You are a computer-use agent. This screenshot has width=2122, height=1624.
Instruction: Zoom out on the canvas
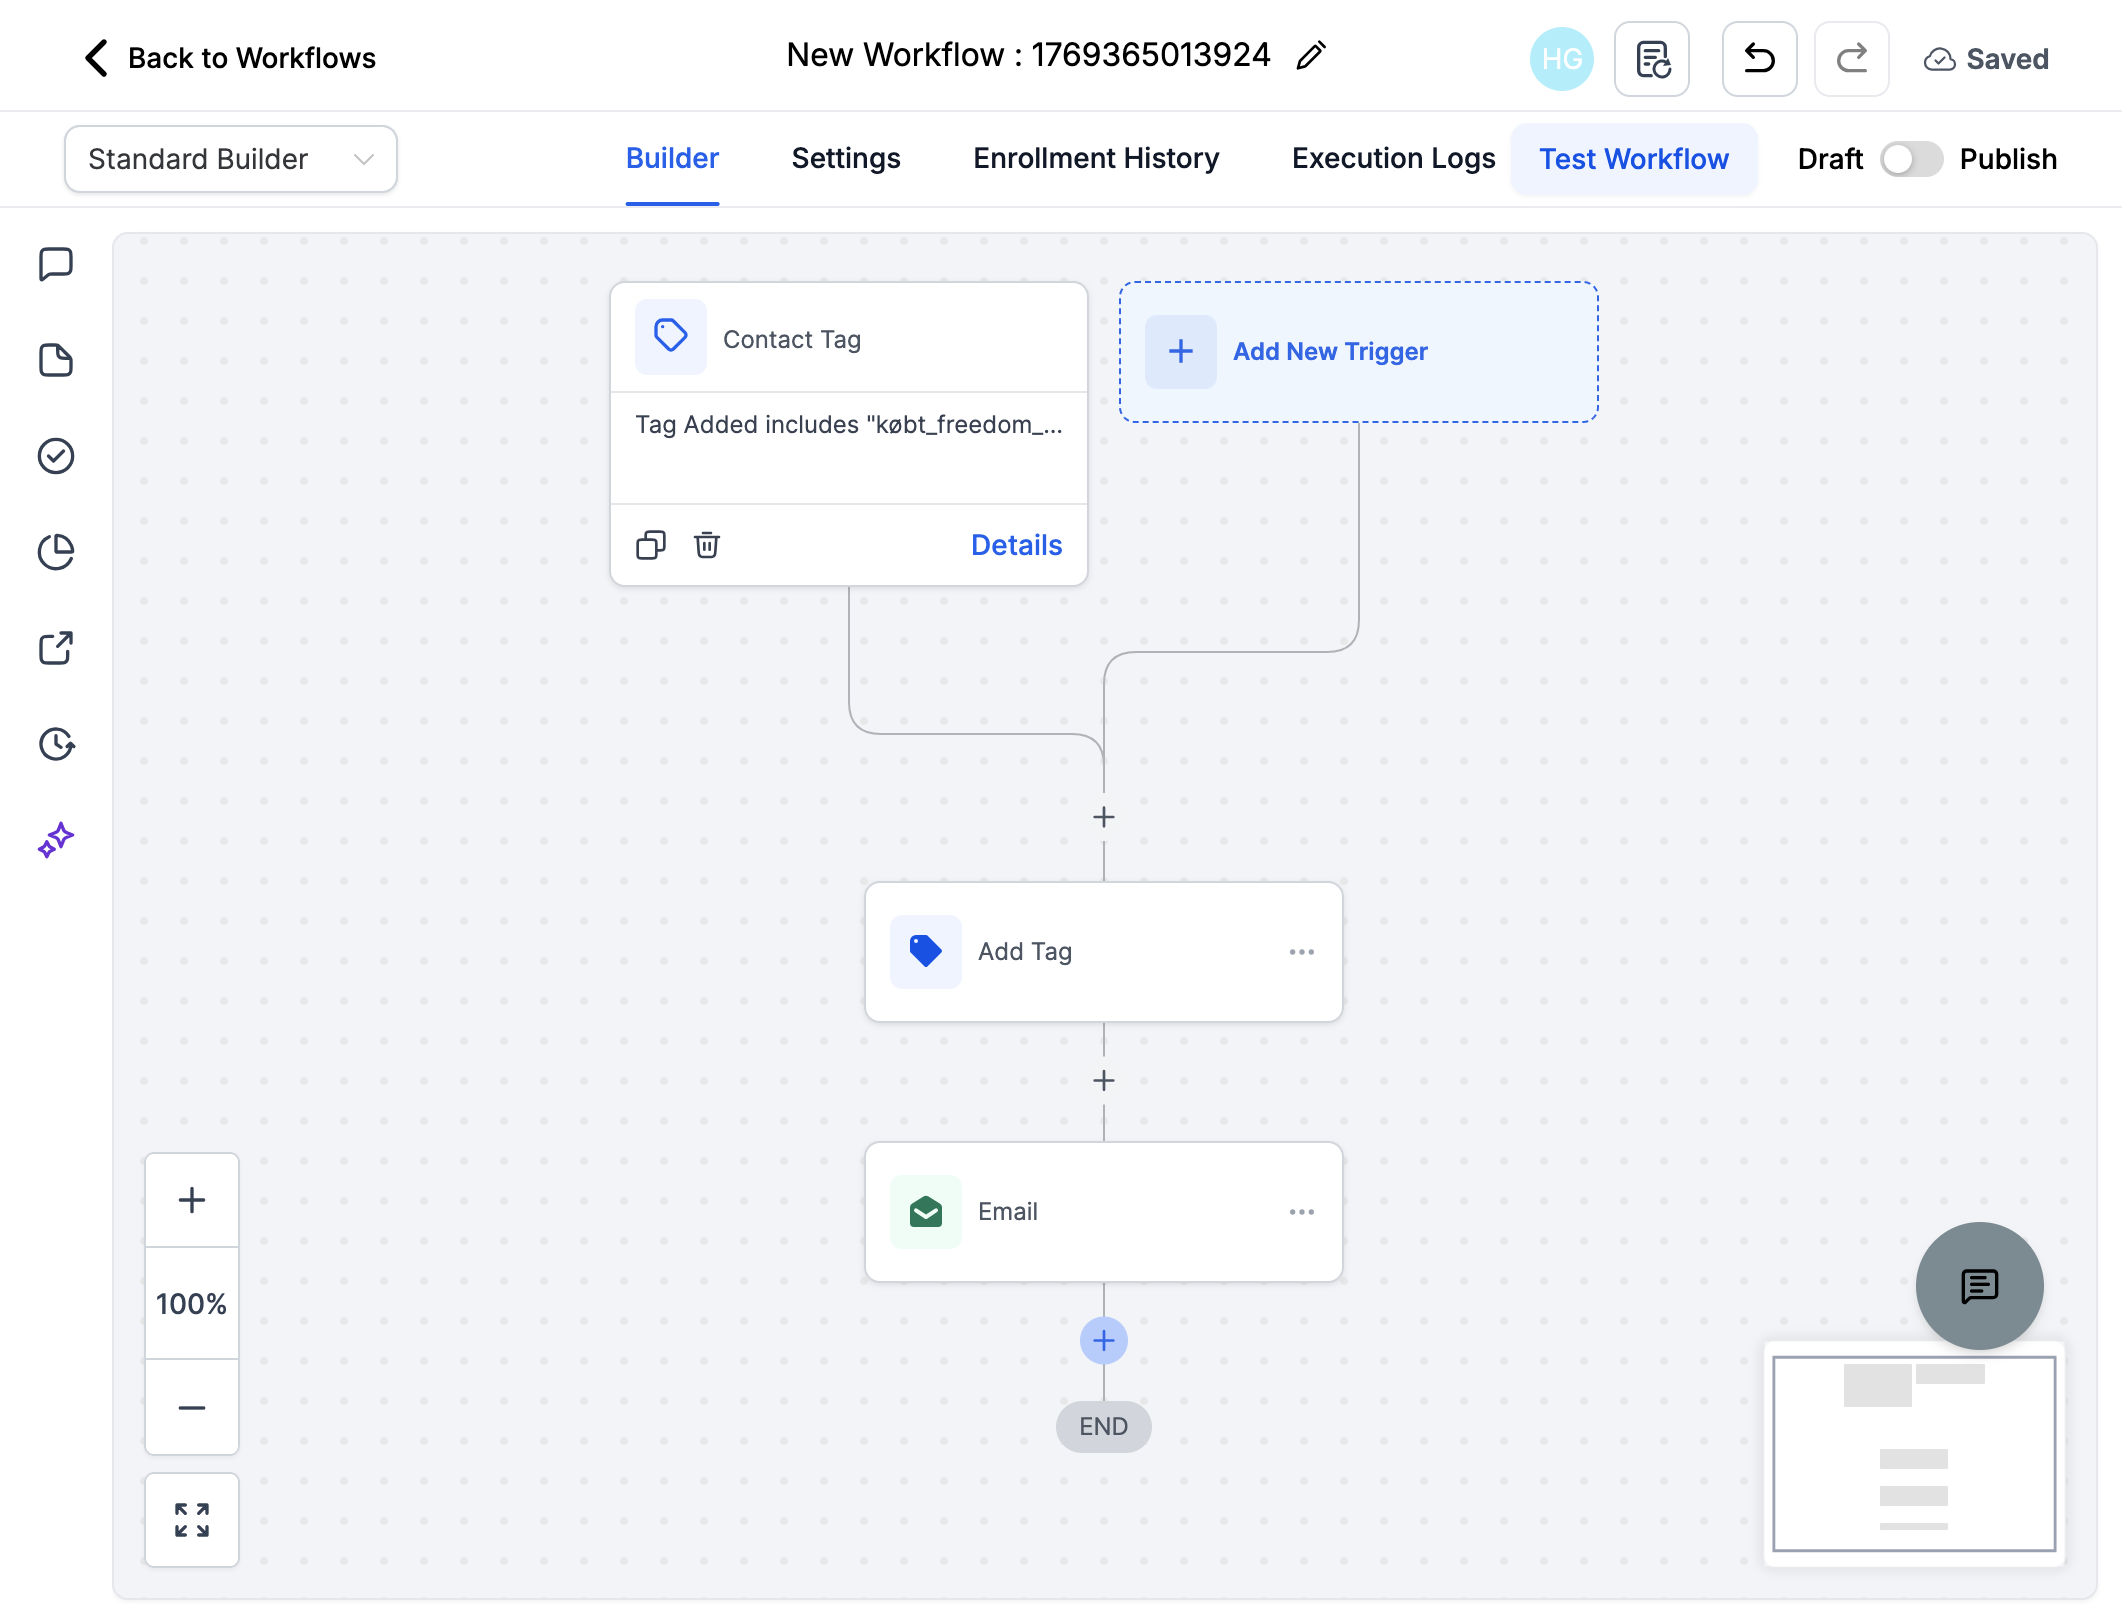[x=192, y=1407]
